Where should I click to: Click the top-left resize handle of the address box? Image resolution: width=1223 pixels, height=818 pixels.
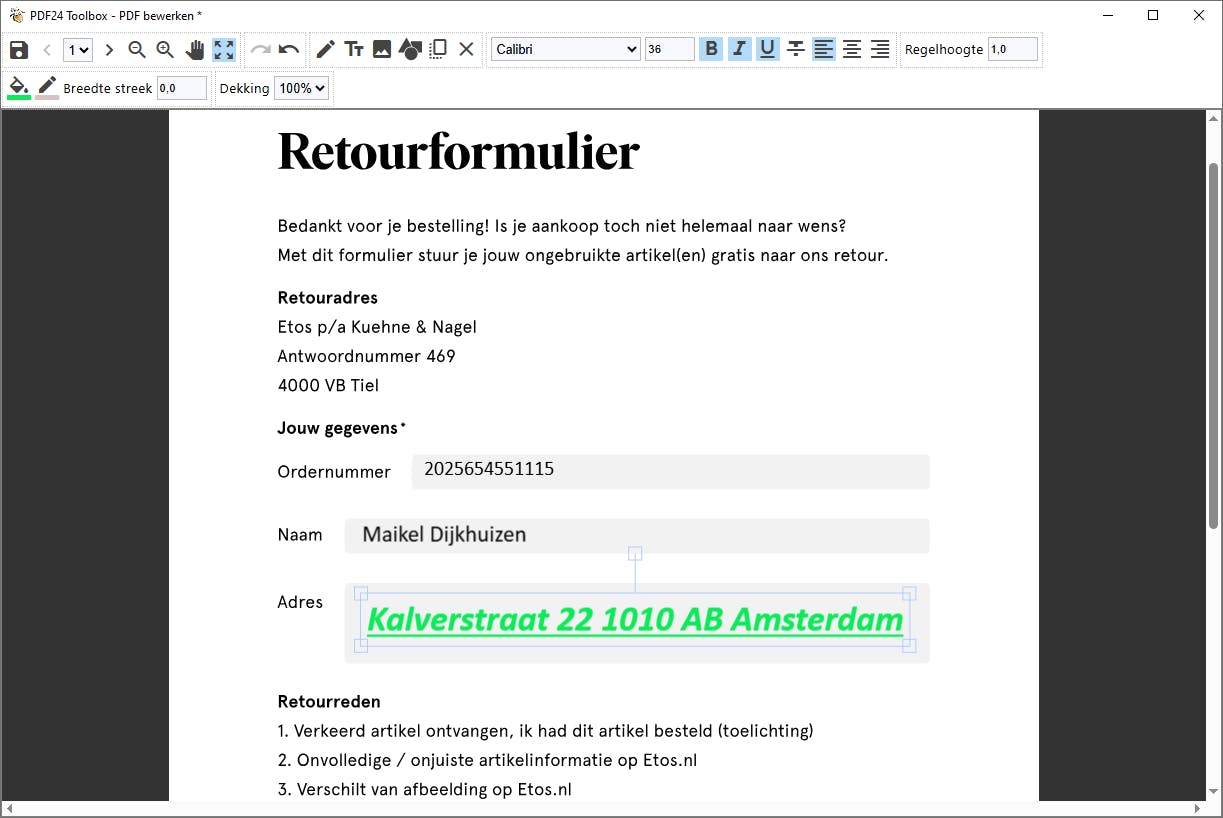[361, 593]
